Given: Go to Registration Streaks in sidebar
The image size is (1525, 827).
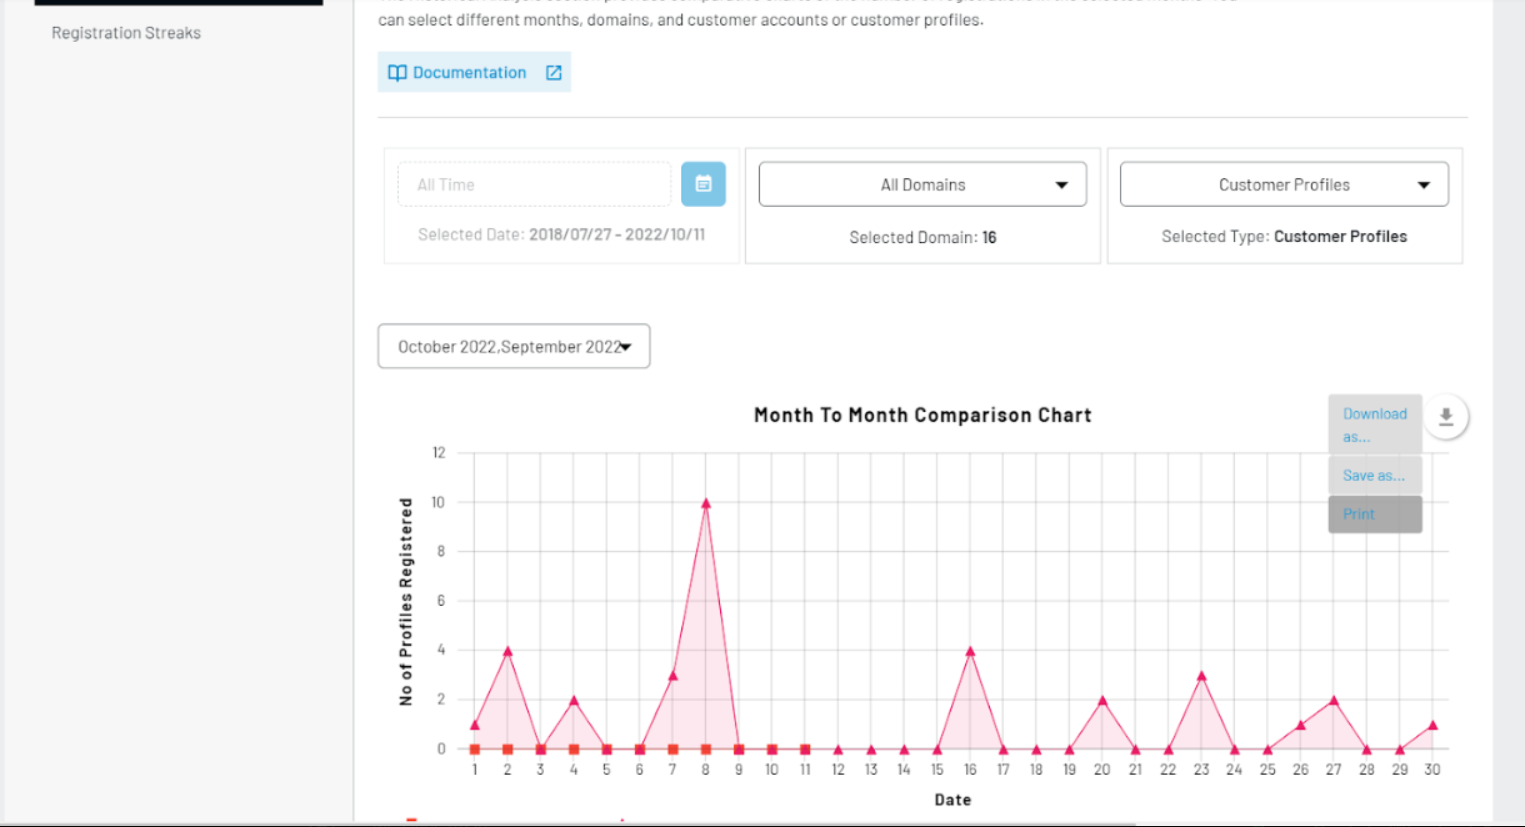Looking at the screenshot, I should click(126, 33).
